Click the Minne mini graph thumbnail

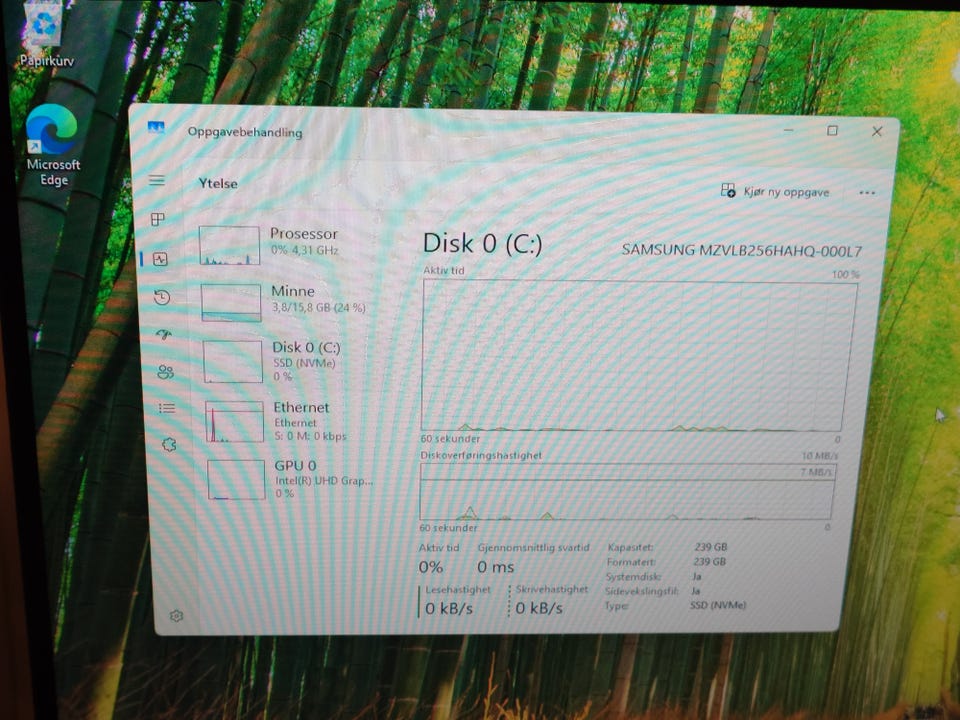coord(231,302)
